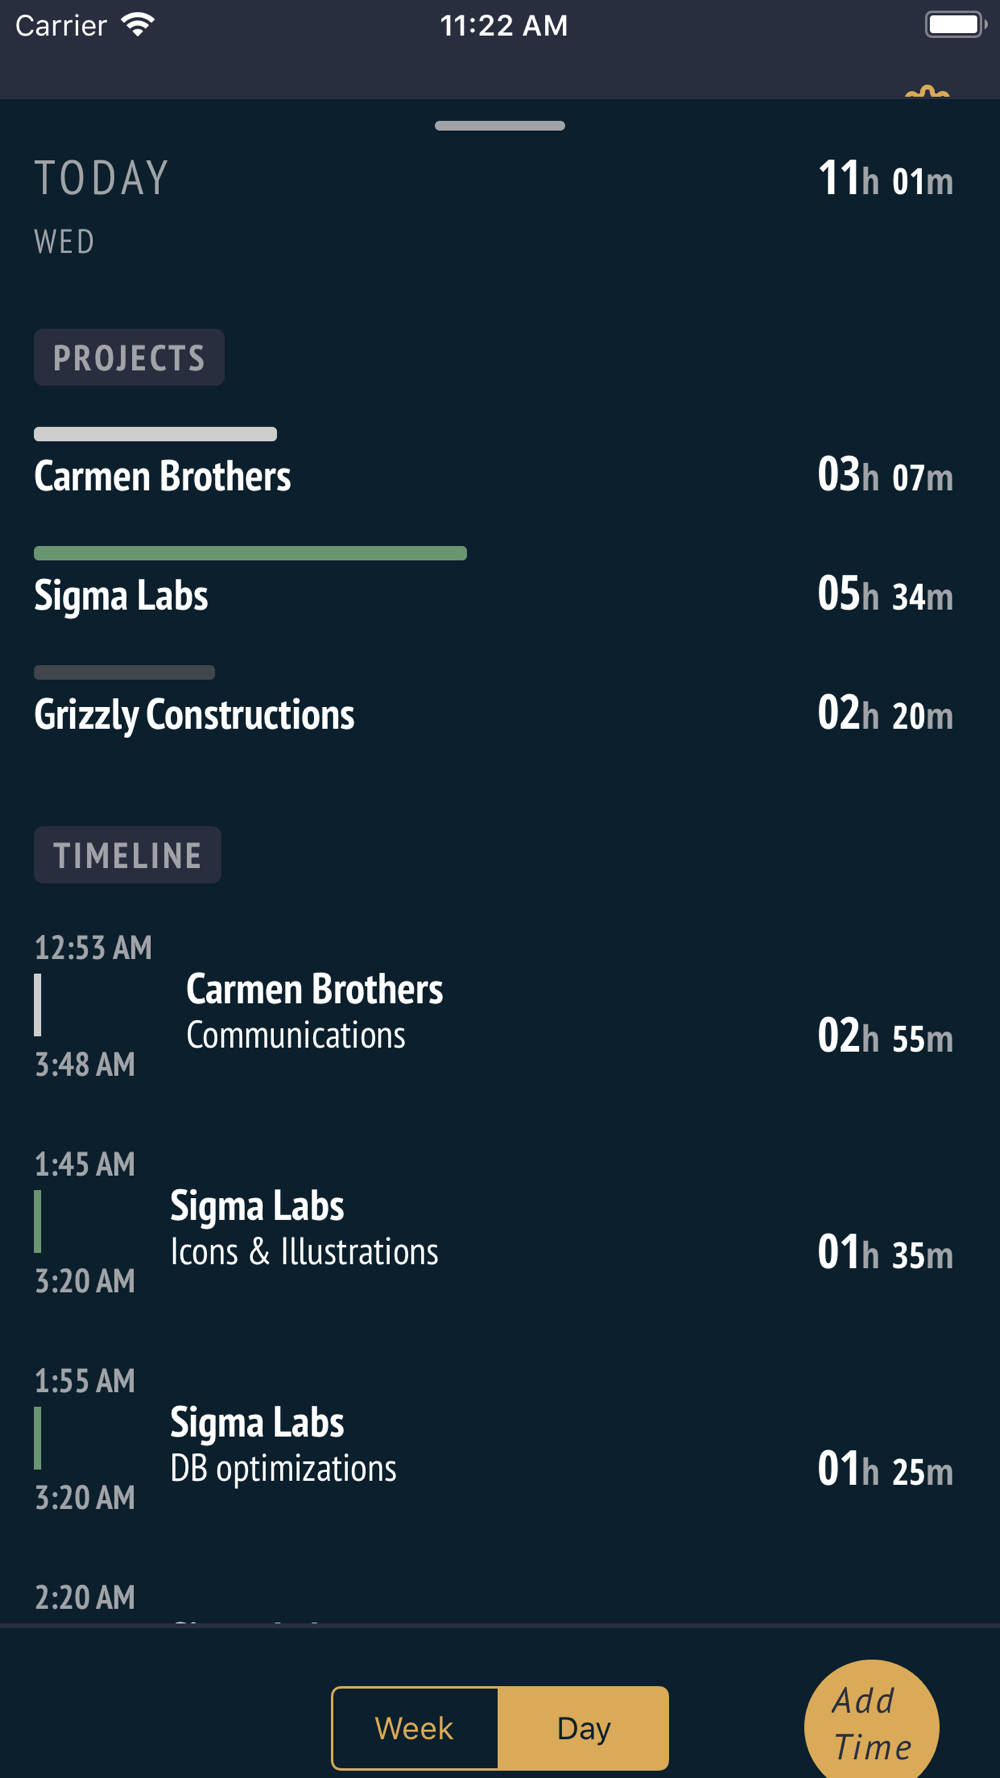Tap the gray Grizzly Constructions progress bar
Viewport: 1000px width, 1778px height.
coord(124,672)
